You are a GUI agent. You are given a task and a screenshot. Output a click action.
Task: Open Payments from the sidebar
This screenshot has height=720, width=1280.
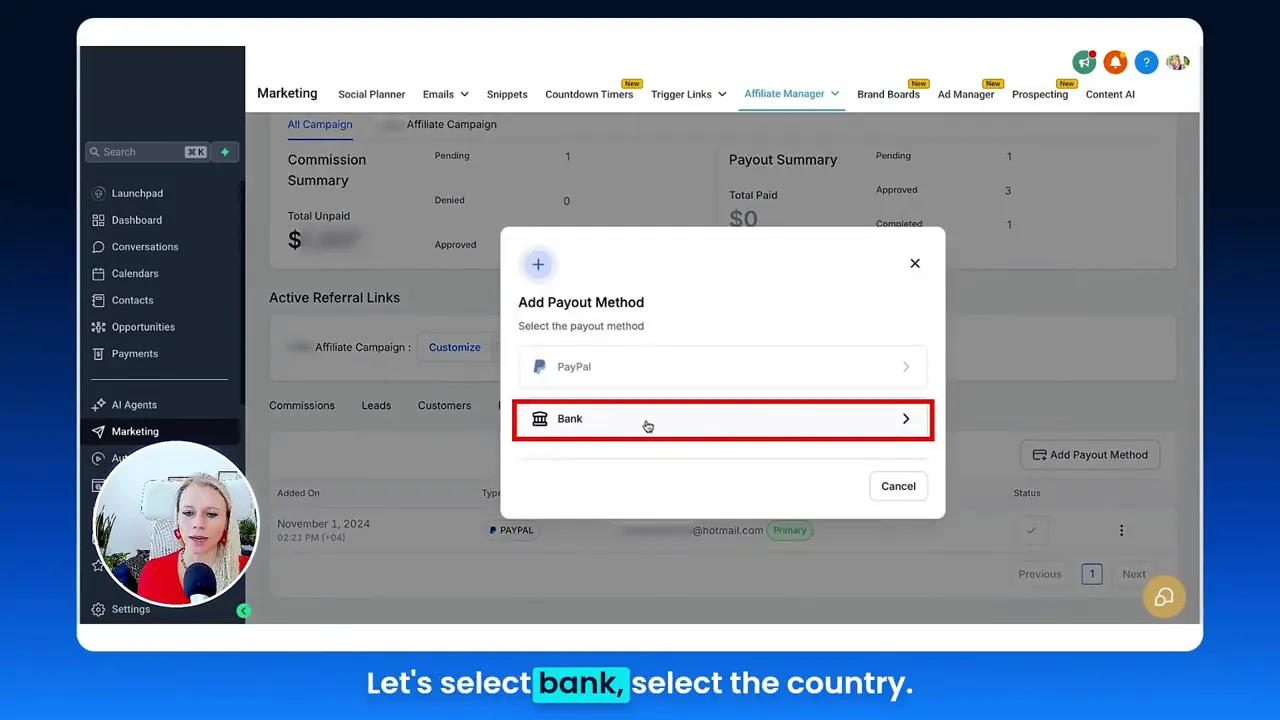(x=134, y=353)
